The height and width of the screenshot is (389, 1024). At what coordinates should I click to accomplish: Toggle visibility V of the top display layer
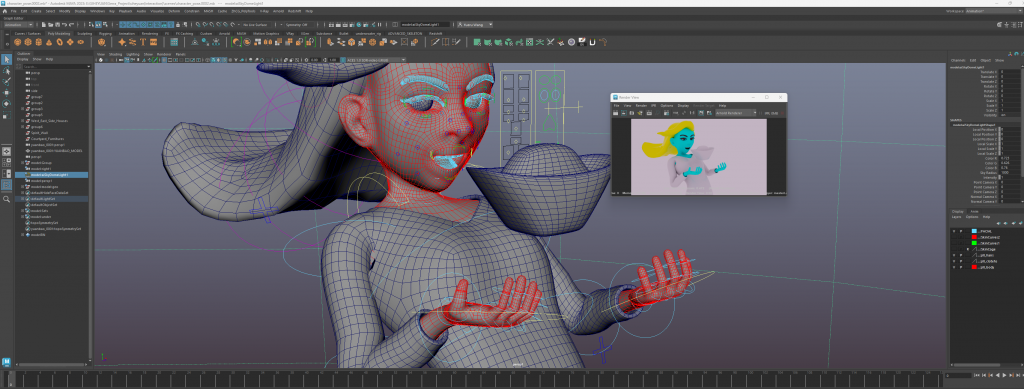(953, 231)
